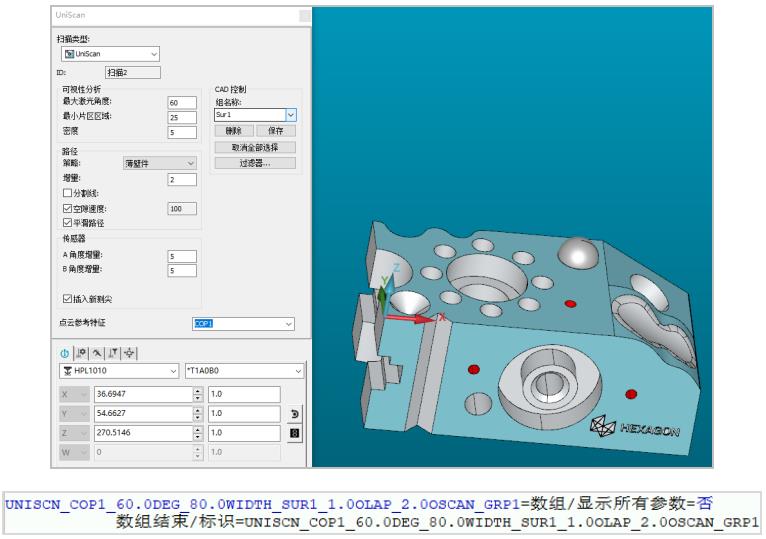Select the crosshair target tab icon
Image resolution: width=766 pixels, height=539 pixels.
(131, 353)
